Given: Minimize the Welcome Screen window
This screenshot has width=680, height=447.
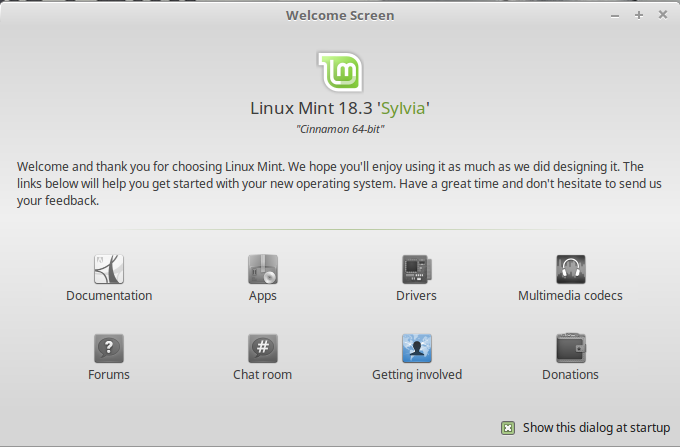Looking at the screenshot, I should tap(615, 16).
